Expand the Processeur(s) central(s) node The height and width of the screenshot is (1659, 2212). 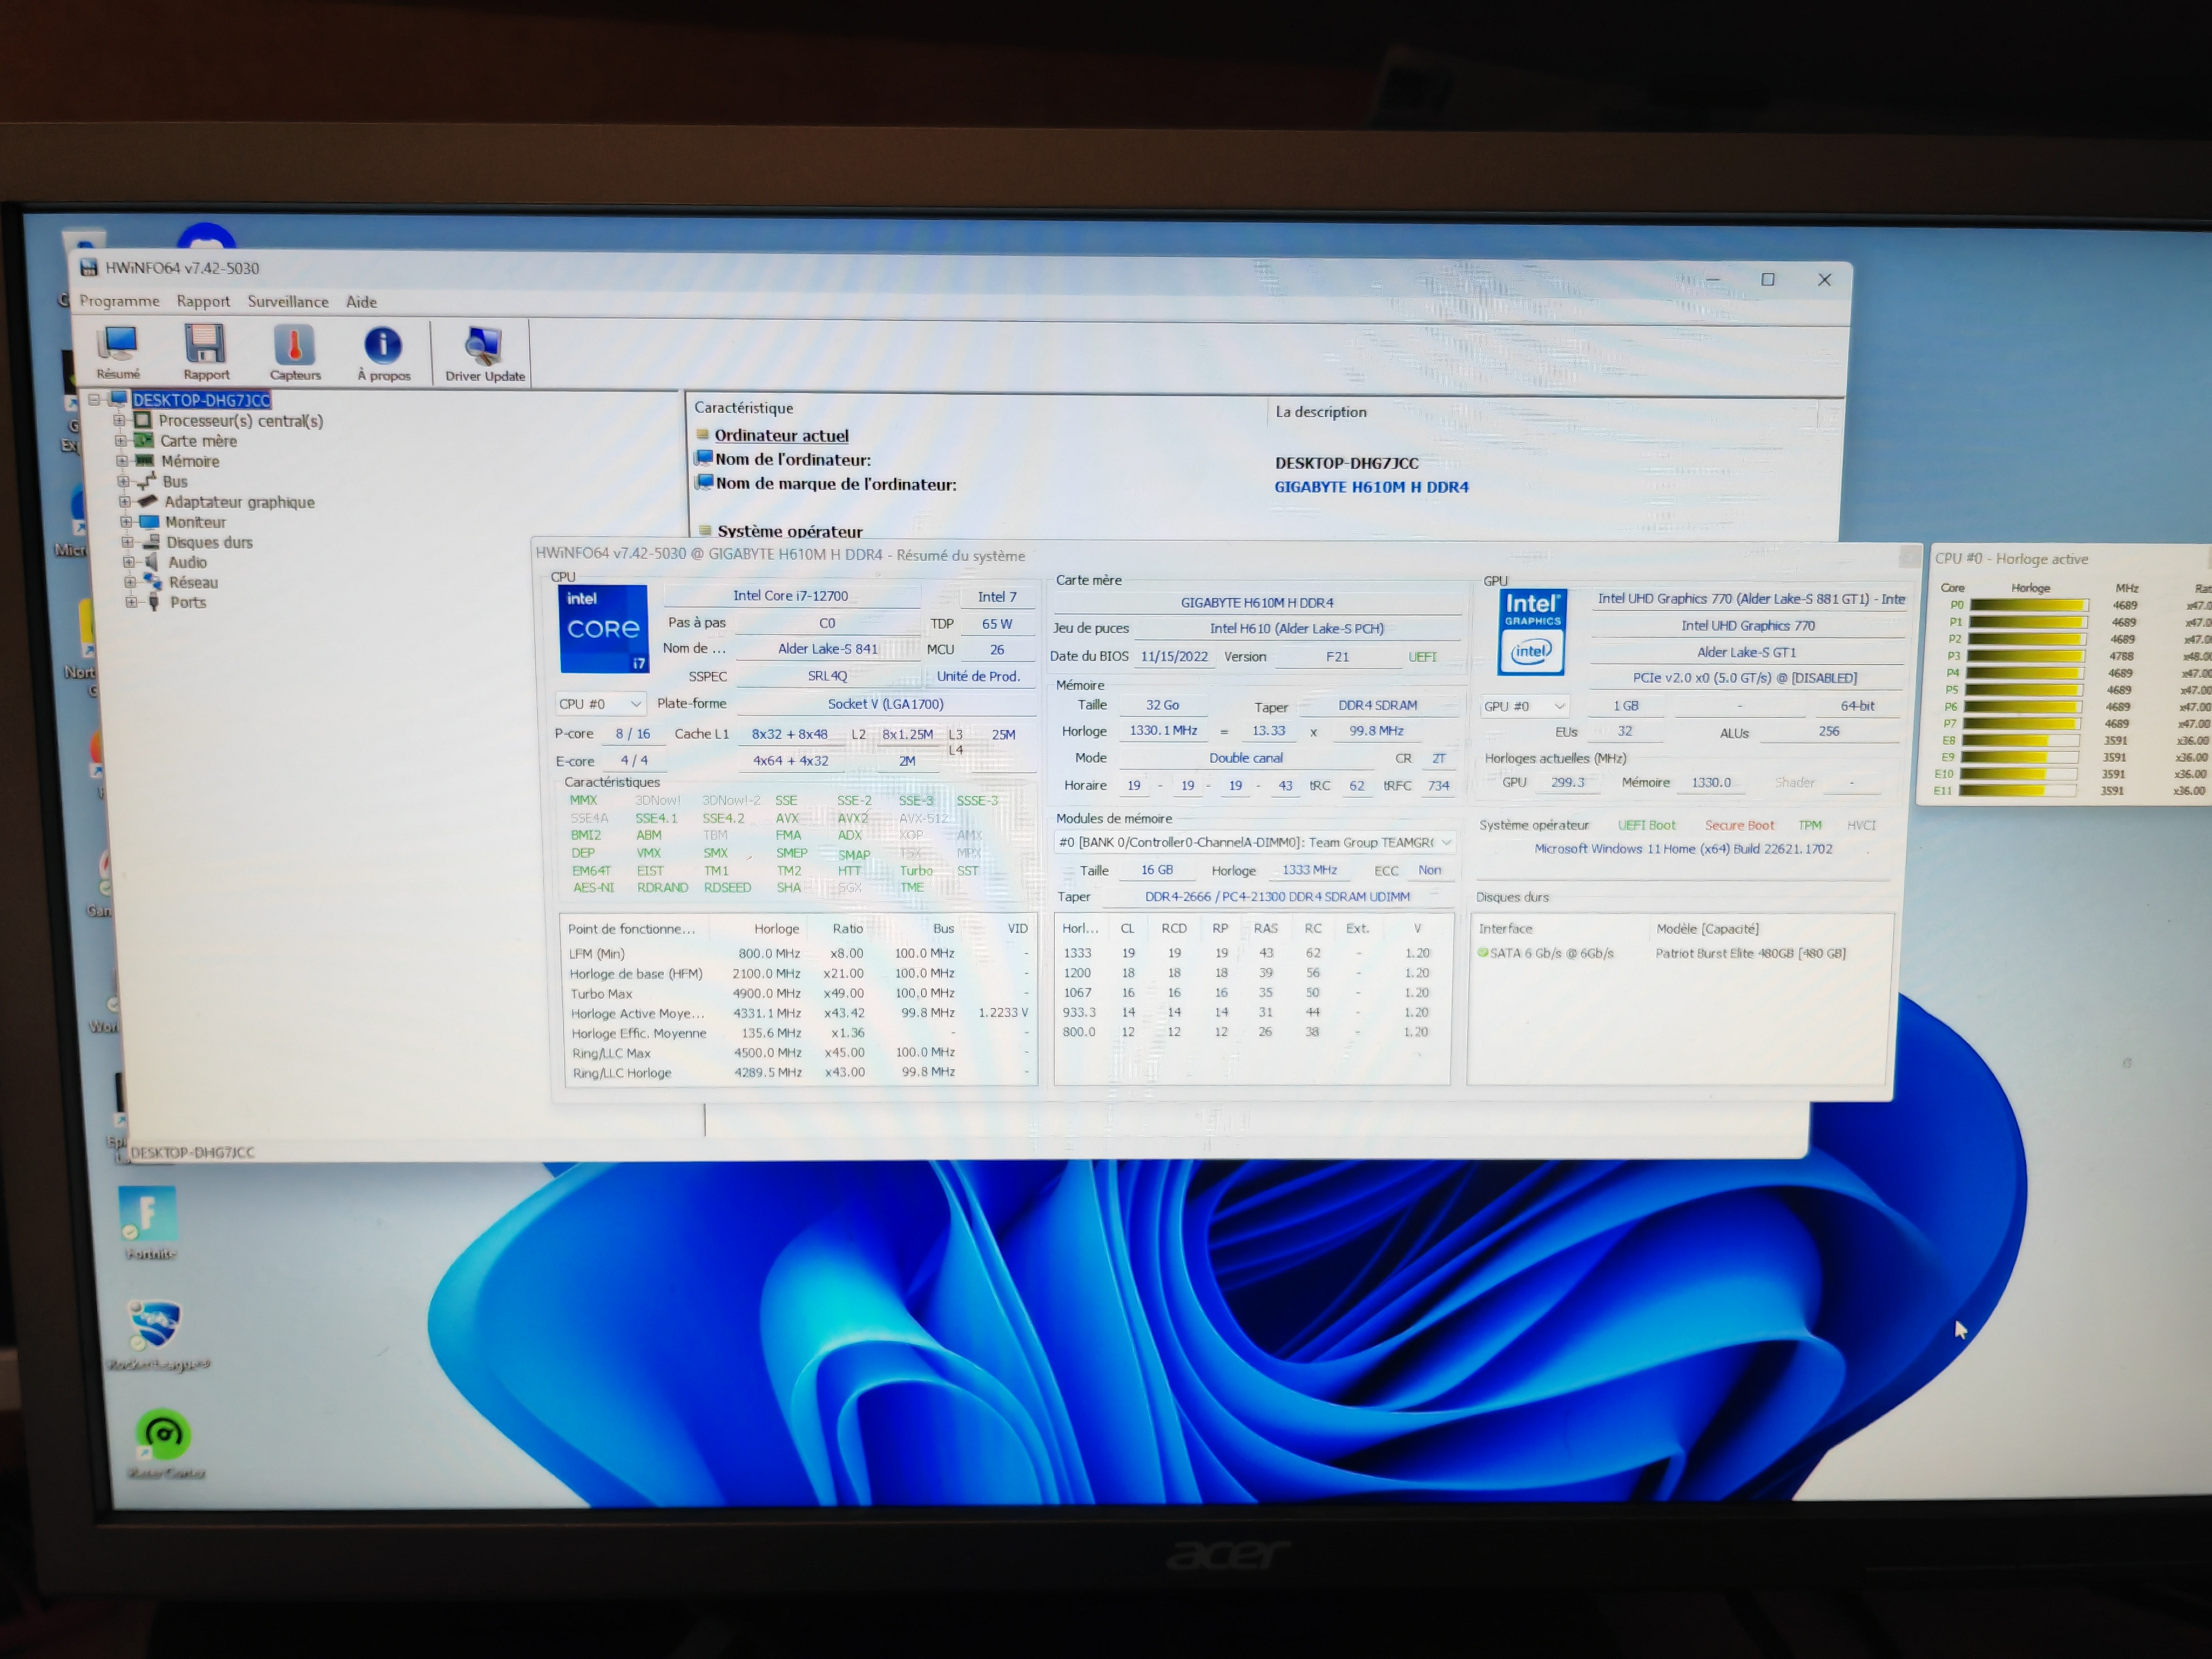pyautogui.click(x=119, y=420)
